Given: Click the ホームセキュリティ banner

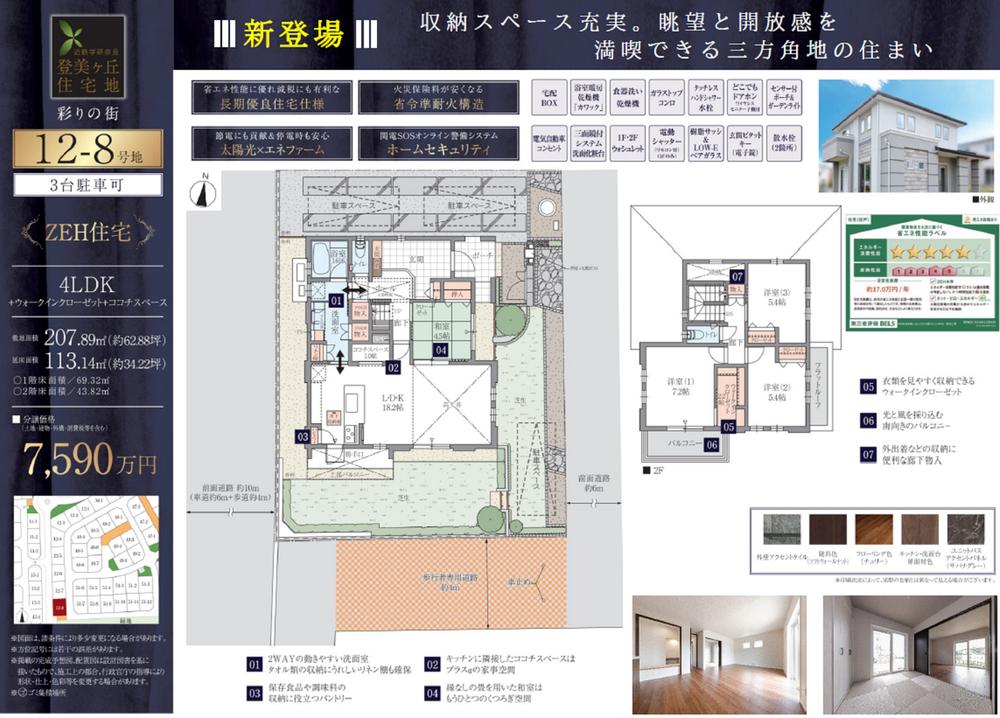Looking at the screenshot, I should point(439,143).
